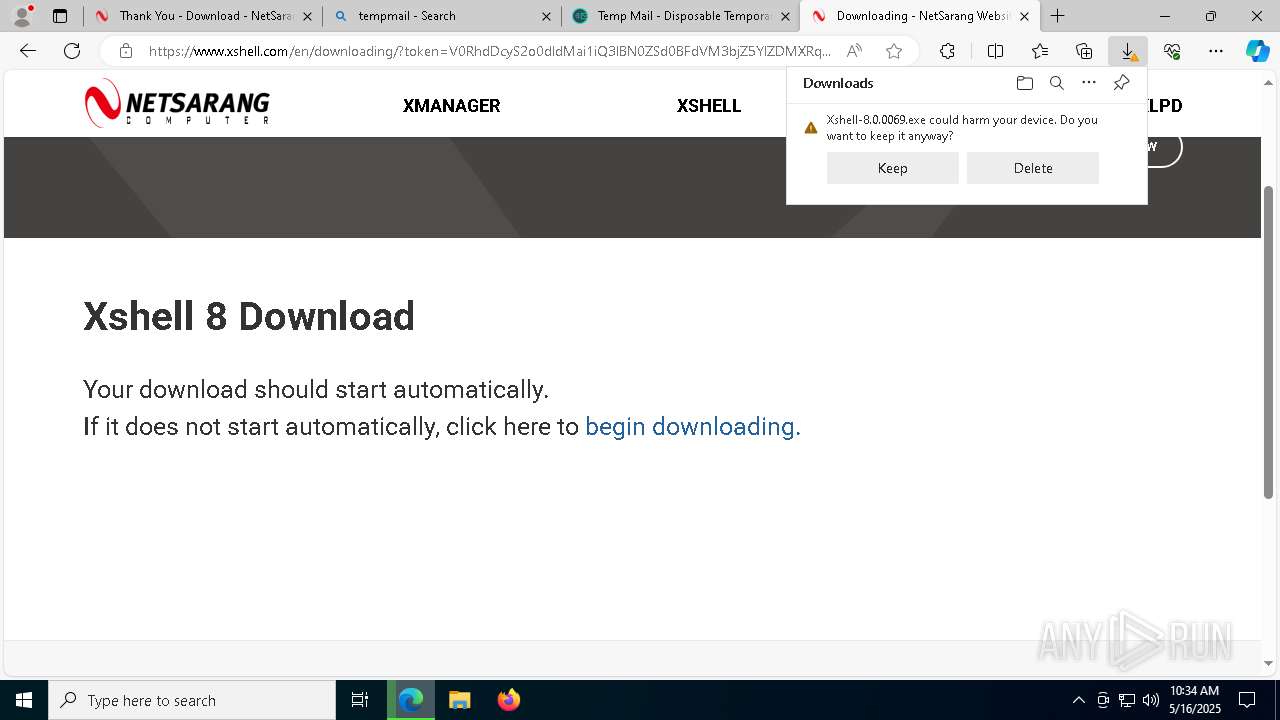Open more options in Downloads panel
The image size is (1280, 720).
pyautogui.click(x=1089, y=83)
